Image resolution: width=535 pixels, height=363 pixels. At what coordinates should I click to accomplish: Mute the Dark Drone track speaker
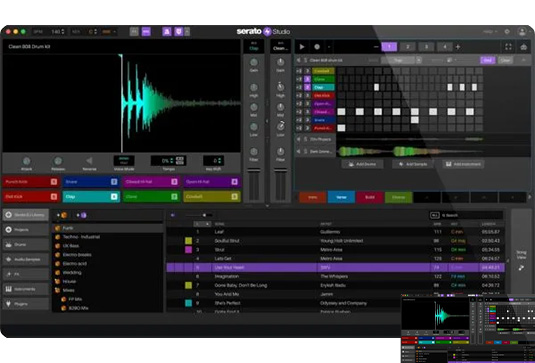pyautogui.click(x=299, y=151)
